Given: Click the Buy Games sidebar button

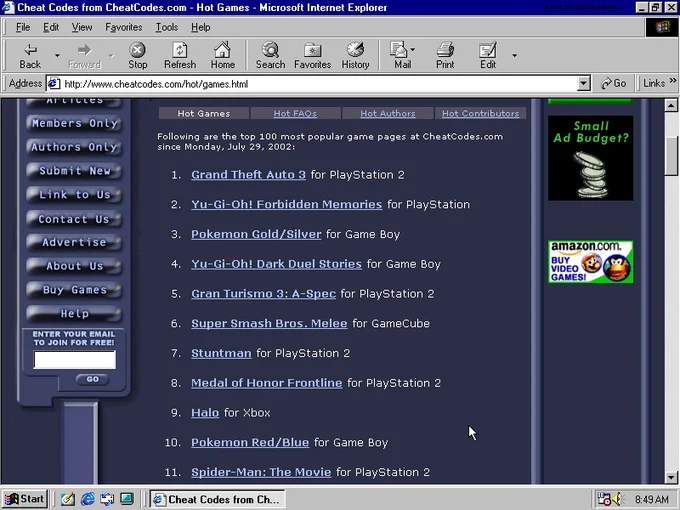Looking at the screenshot, I should coord(74,290).
